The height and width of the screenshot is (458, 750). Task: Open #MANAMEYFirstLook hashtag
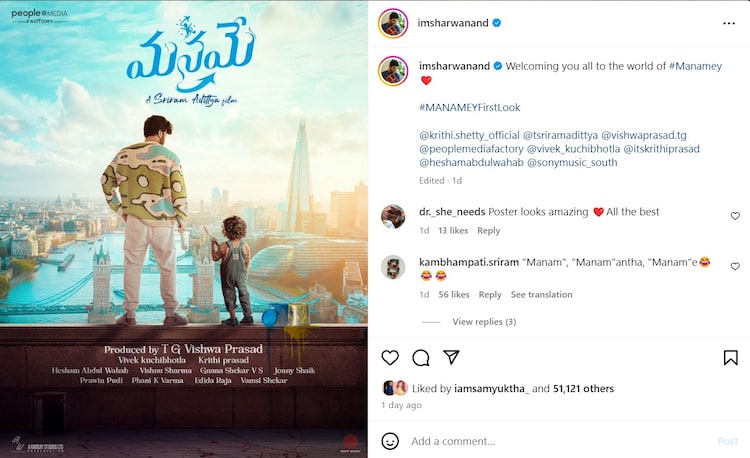(x=469, y=108)
